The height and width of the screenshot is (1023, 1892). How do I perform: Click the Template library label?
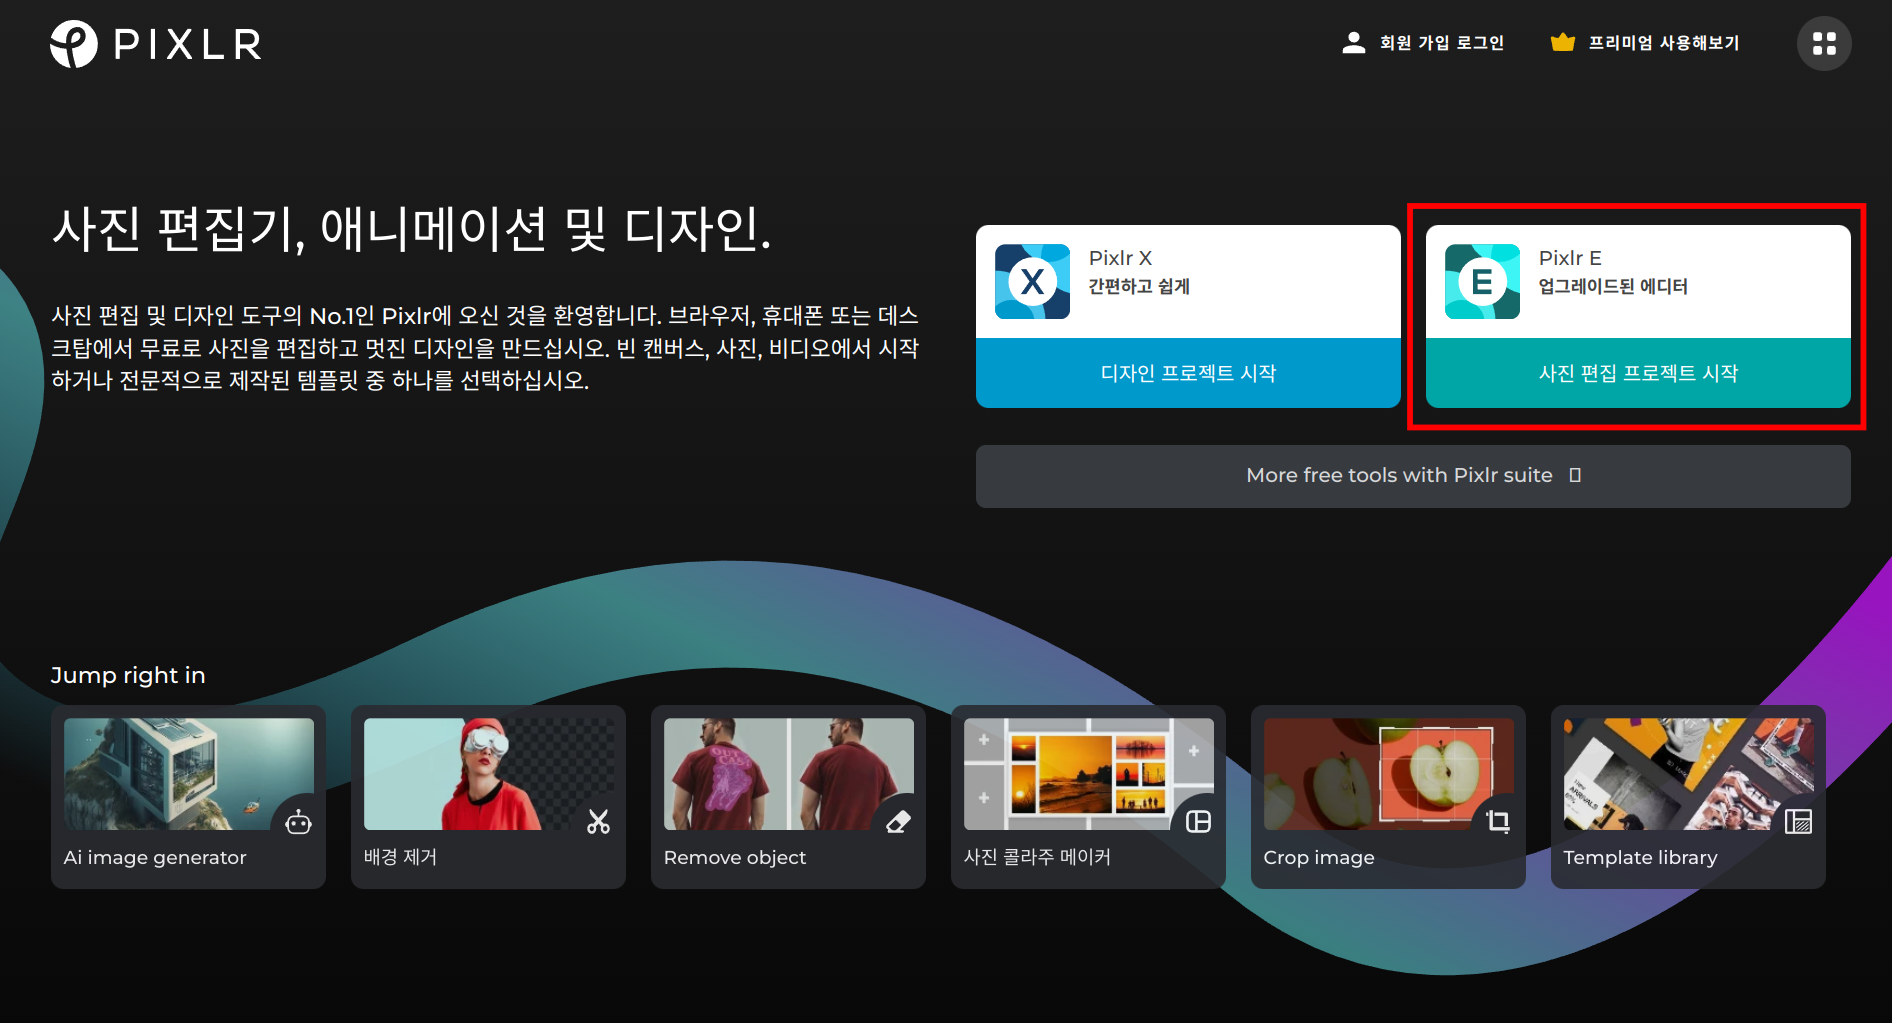1640,858
